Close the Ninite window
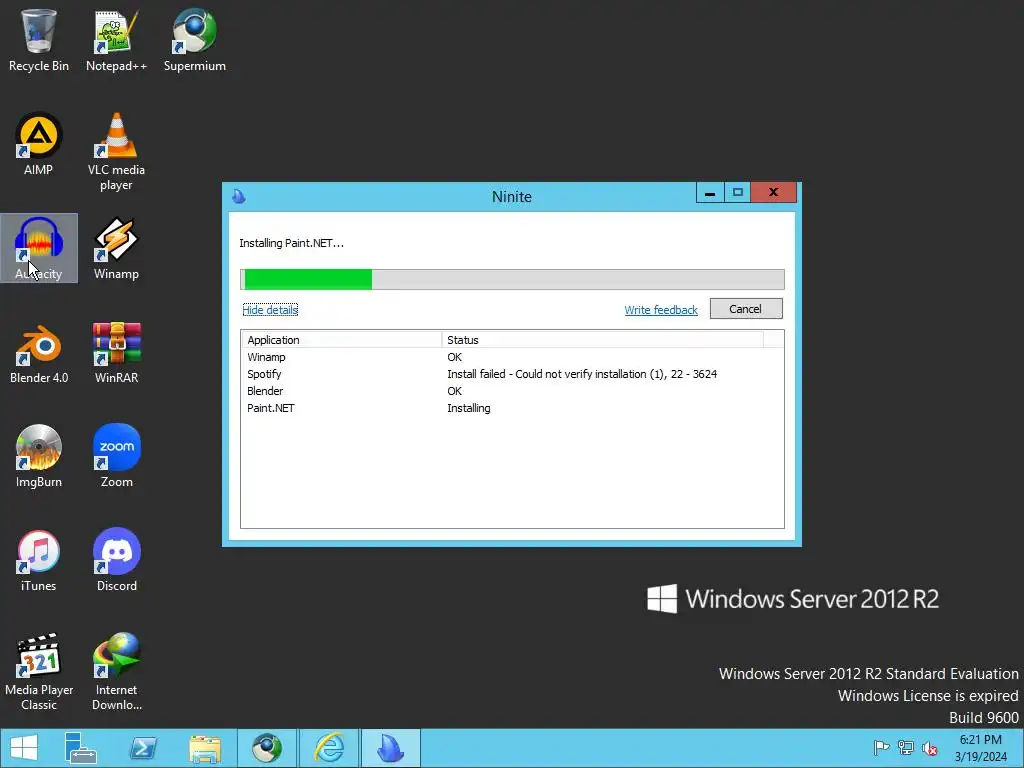This screenshot has width=1024, height=768. point(773,193)
